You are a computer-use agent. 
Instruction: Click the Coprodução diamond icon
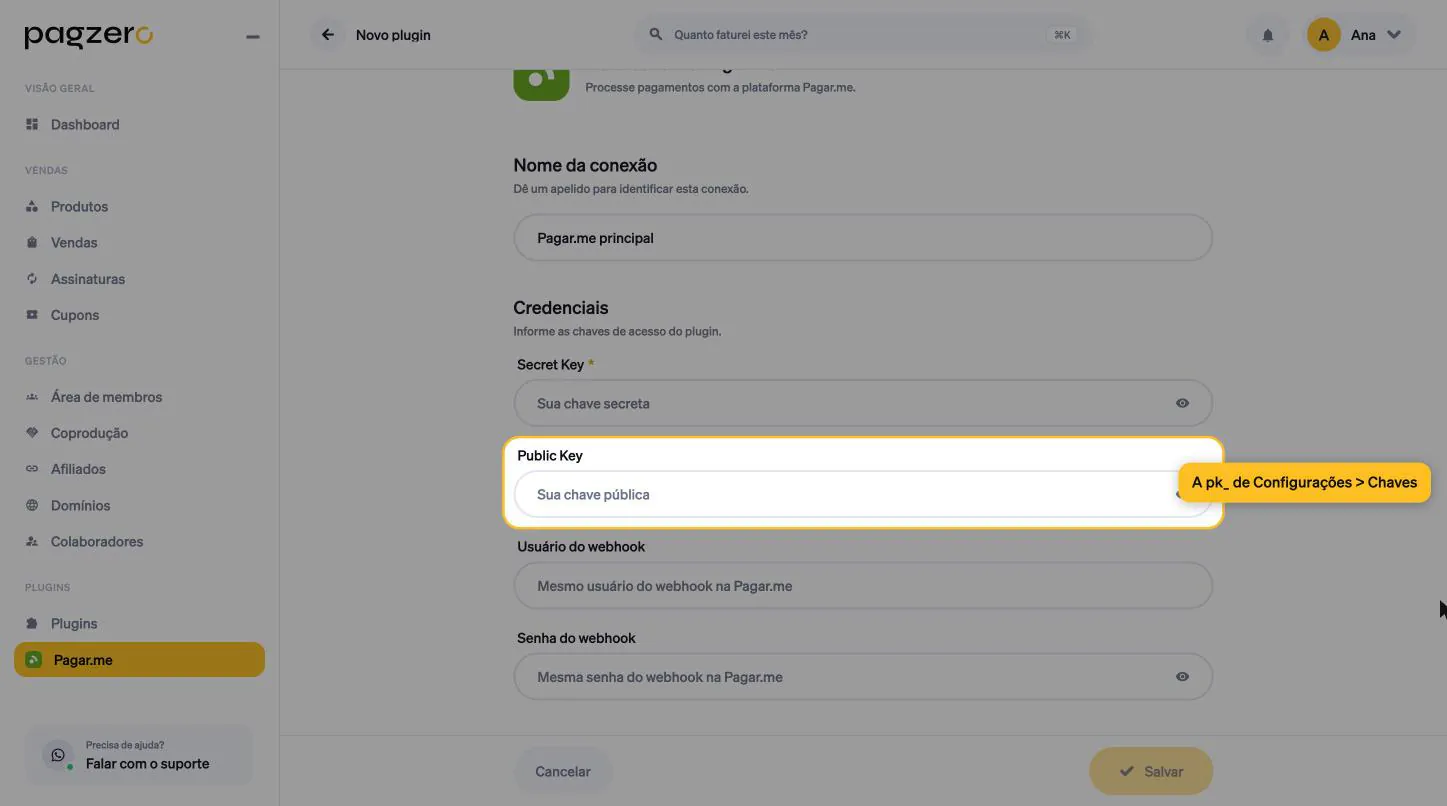(32, 433)
